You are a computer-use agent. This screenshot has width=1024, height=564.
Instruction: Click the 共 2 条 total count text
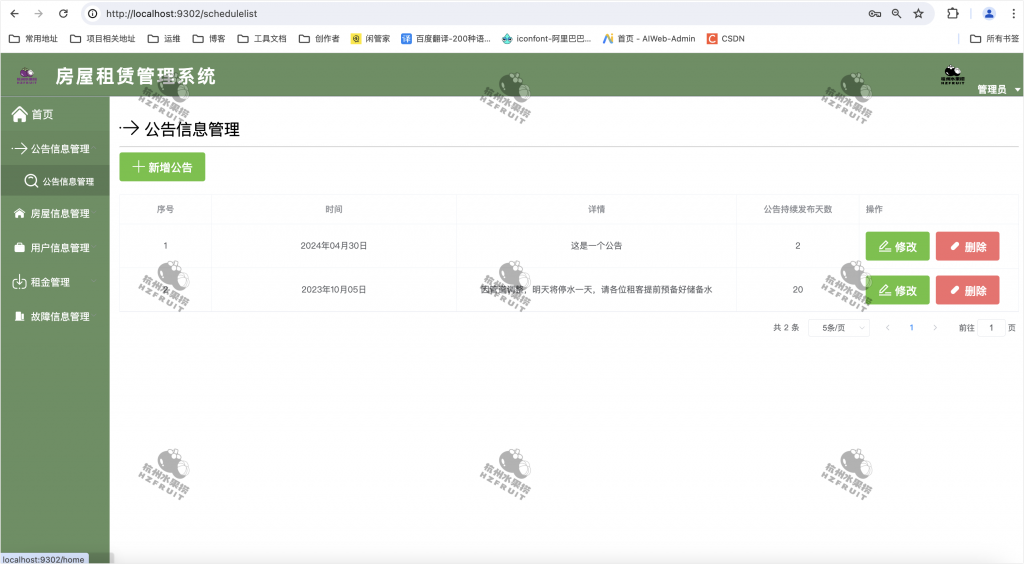coord(786,328)
